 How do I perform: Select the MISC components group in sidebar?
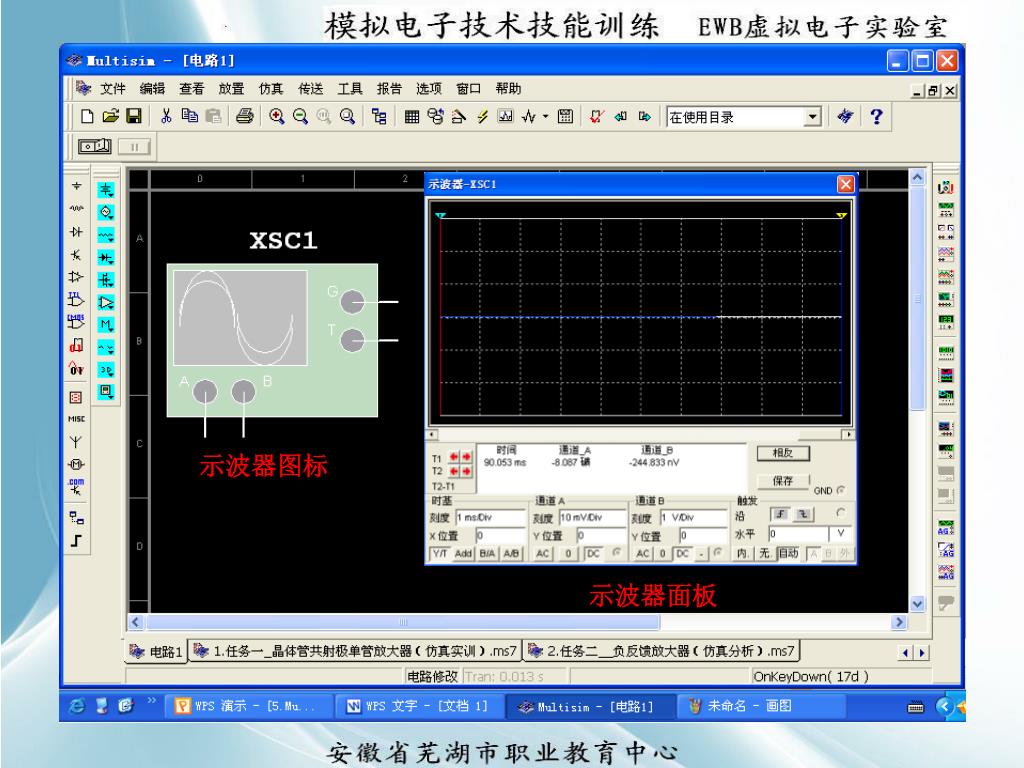coord(76,419)
